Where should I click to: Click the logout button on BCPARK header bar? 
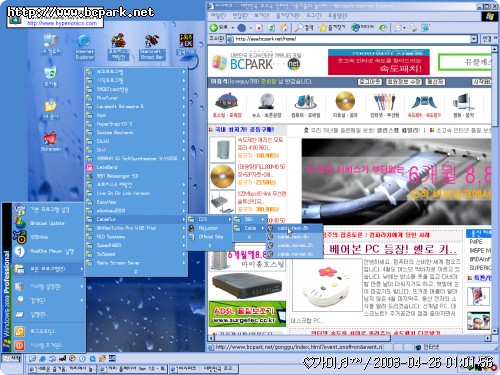click(x=370, y=82)
